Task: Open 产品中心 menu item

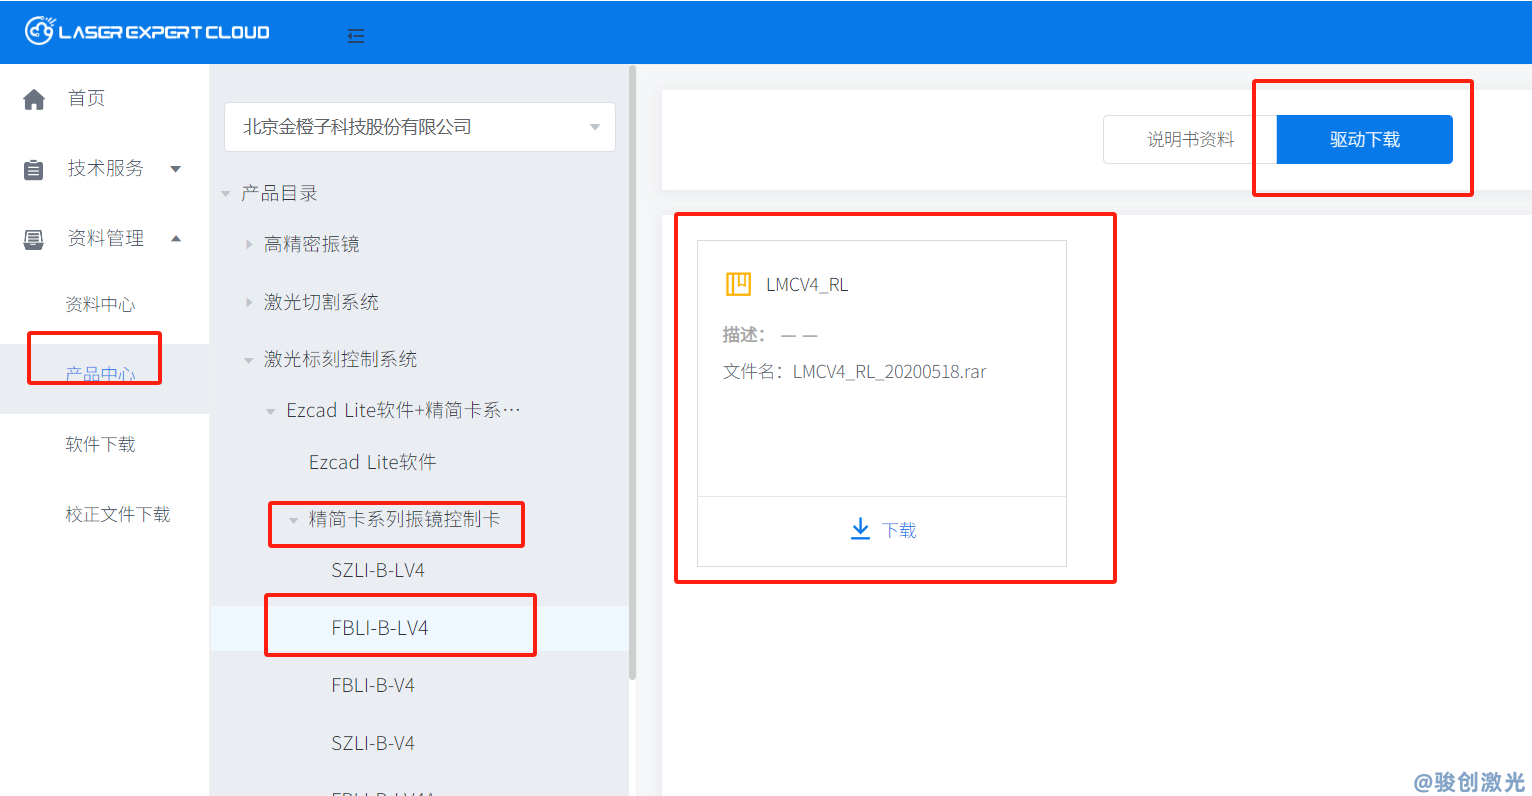Action: point(100,375)
